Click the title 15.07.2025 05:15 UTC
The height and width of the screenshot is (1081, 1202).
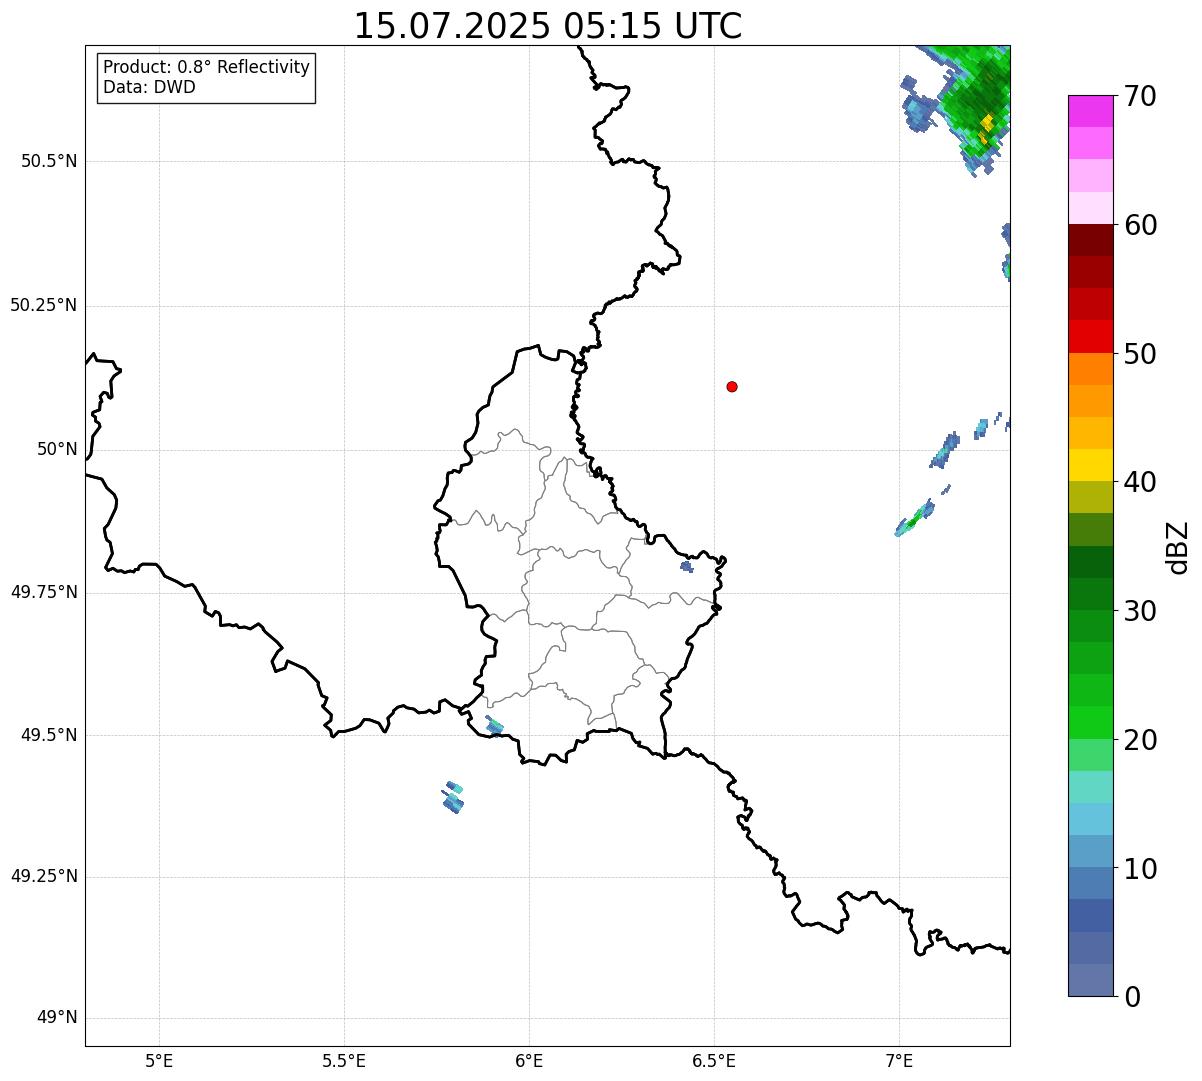click(548, 25)
